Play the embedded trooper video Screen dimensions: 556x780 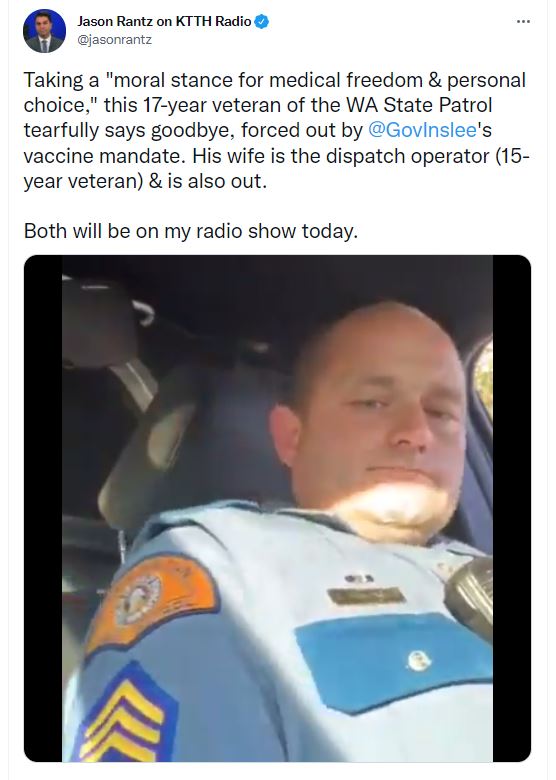click(278, 508)
